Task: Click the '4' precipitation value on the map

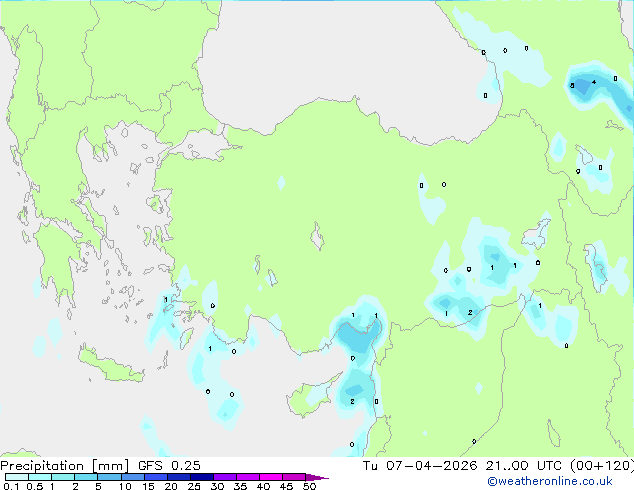Action: (x=594, y=82)
